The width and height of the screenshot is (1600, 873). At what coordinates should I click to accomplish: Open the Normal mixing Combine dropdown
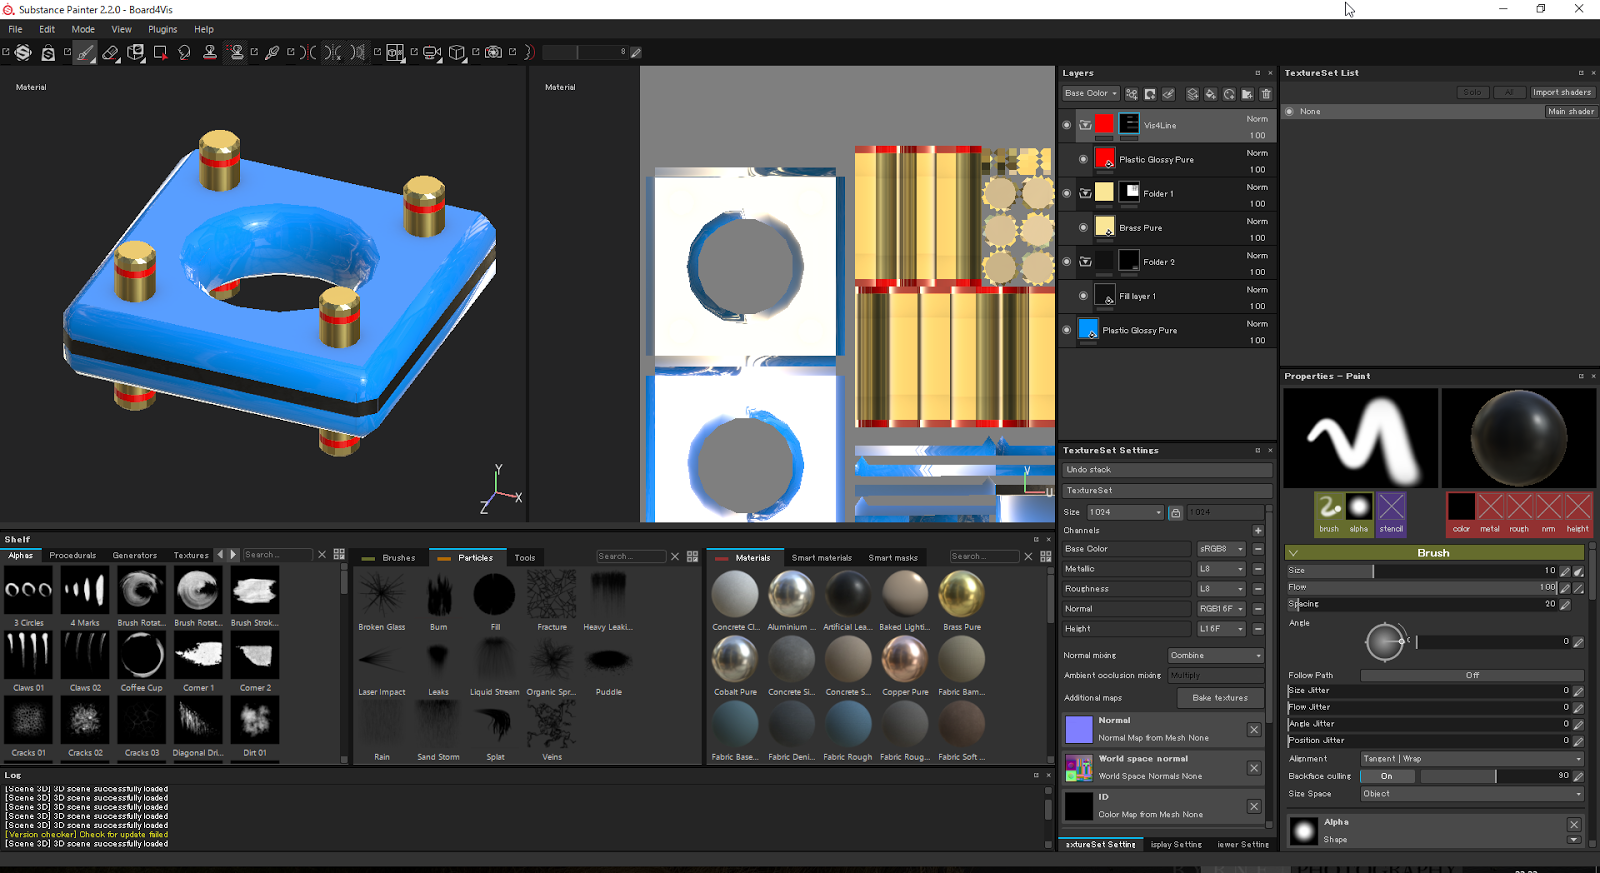click(x=1216, y=656)
